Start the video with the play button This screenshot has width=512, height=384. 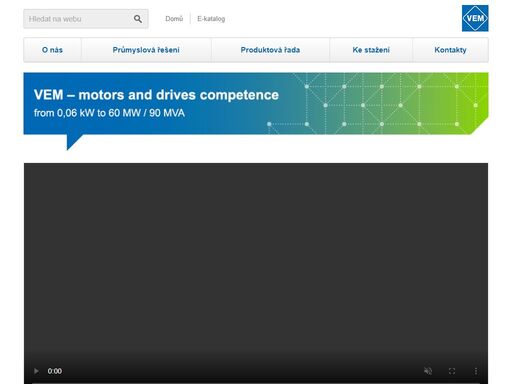[x=36, y=371]
